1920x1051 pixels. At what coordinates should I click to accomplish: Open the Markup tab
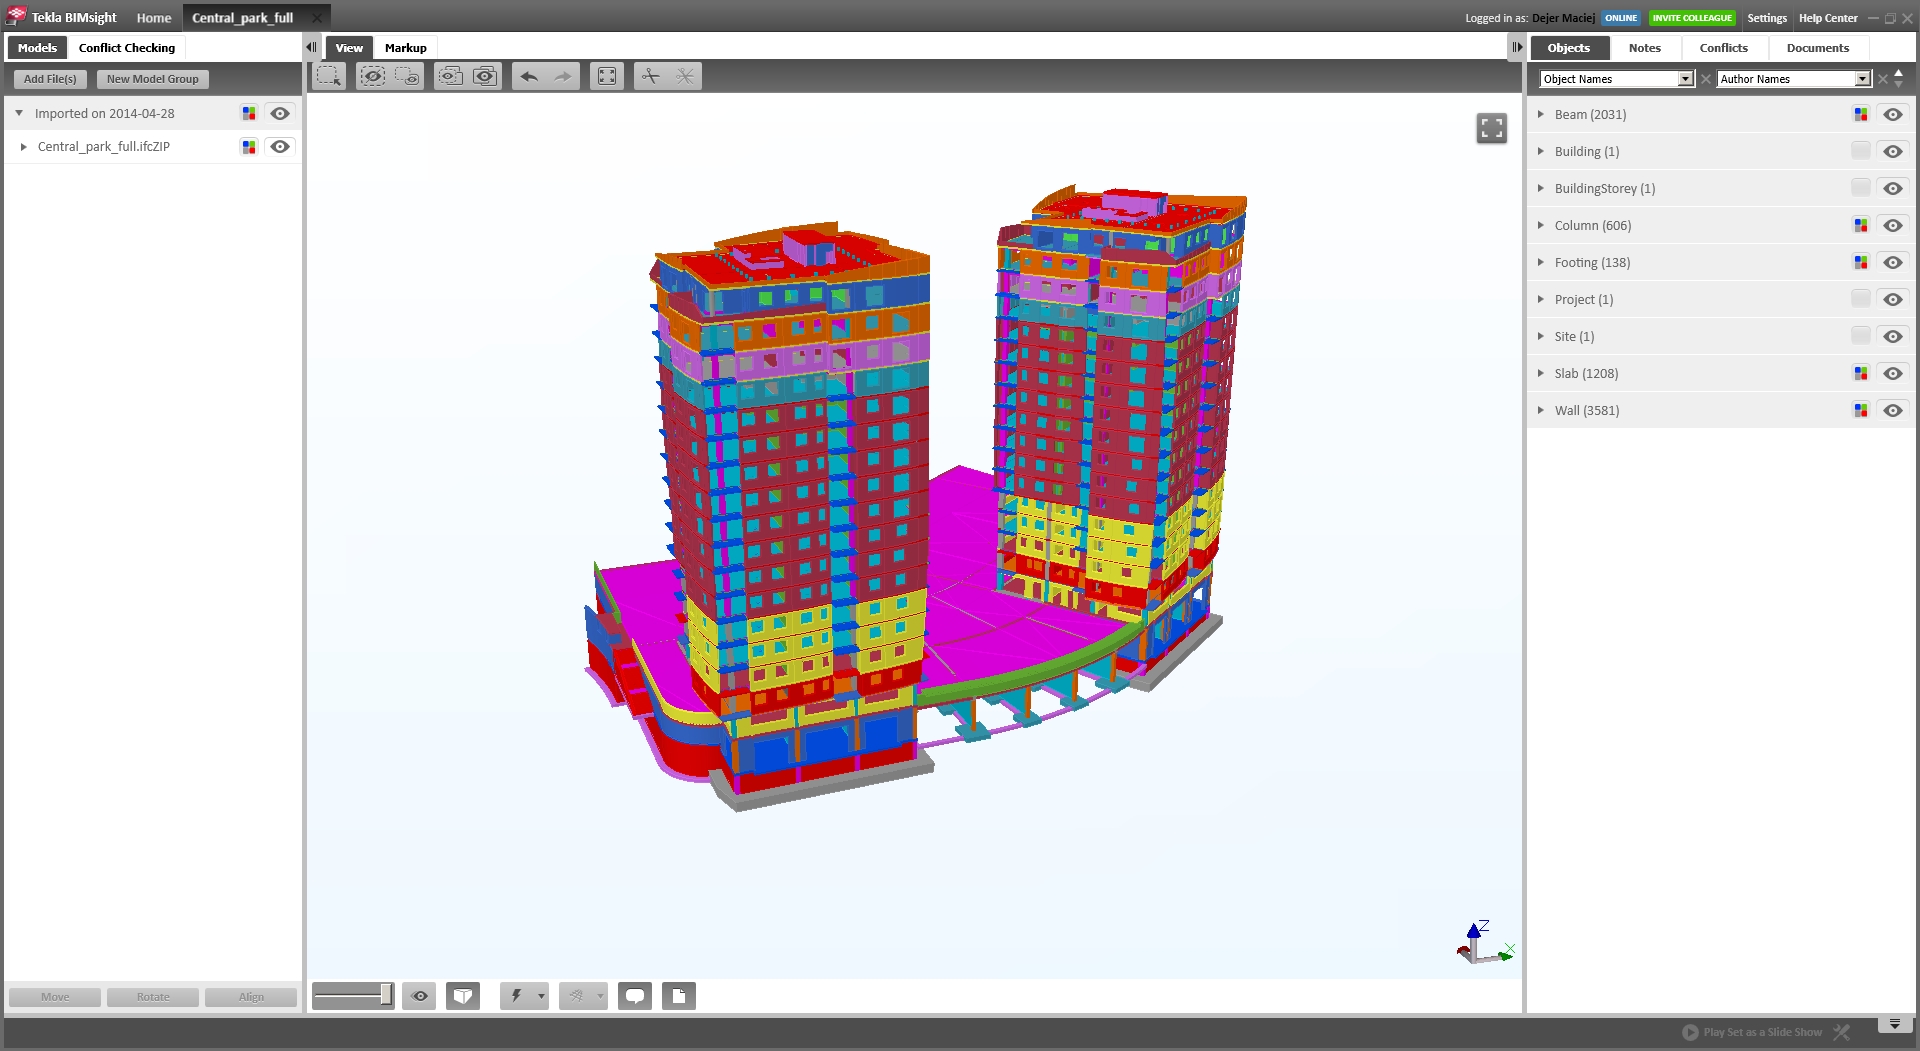[405, 48]
